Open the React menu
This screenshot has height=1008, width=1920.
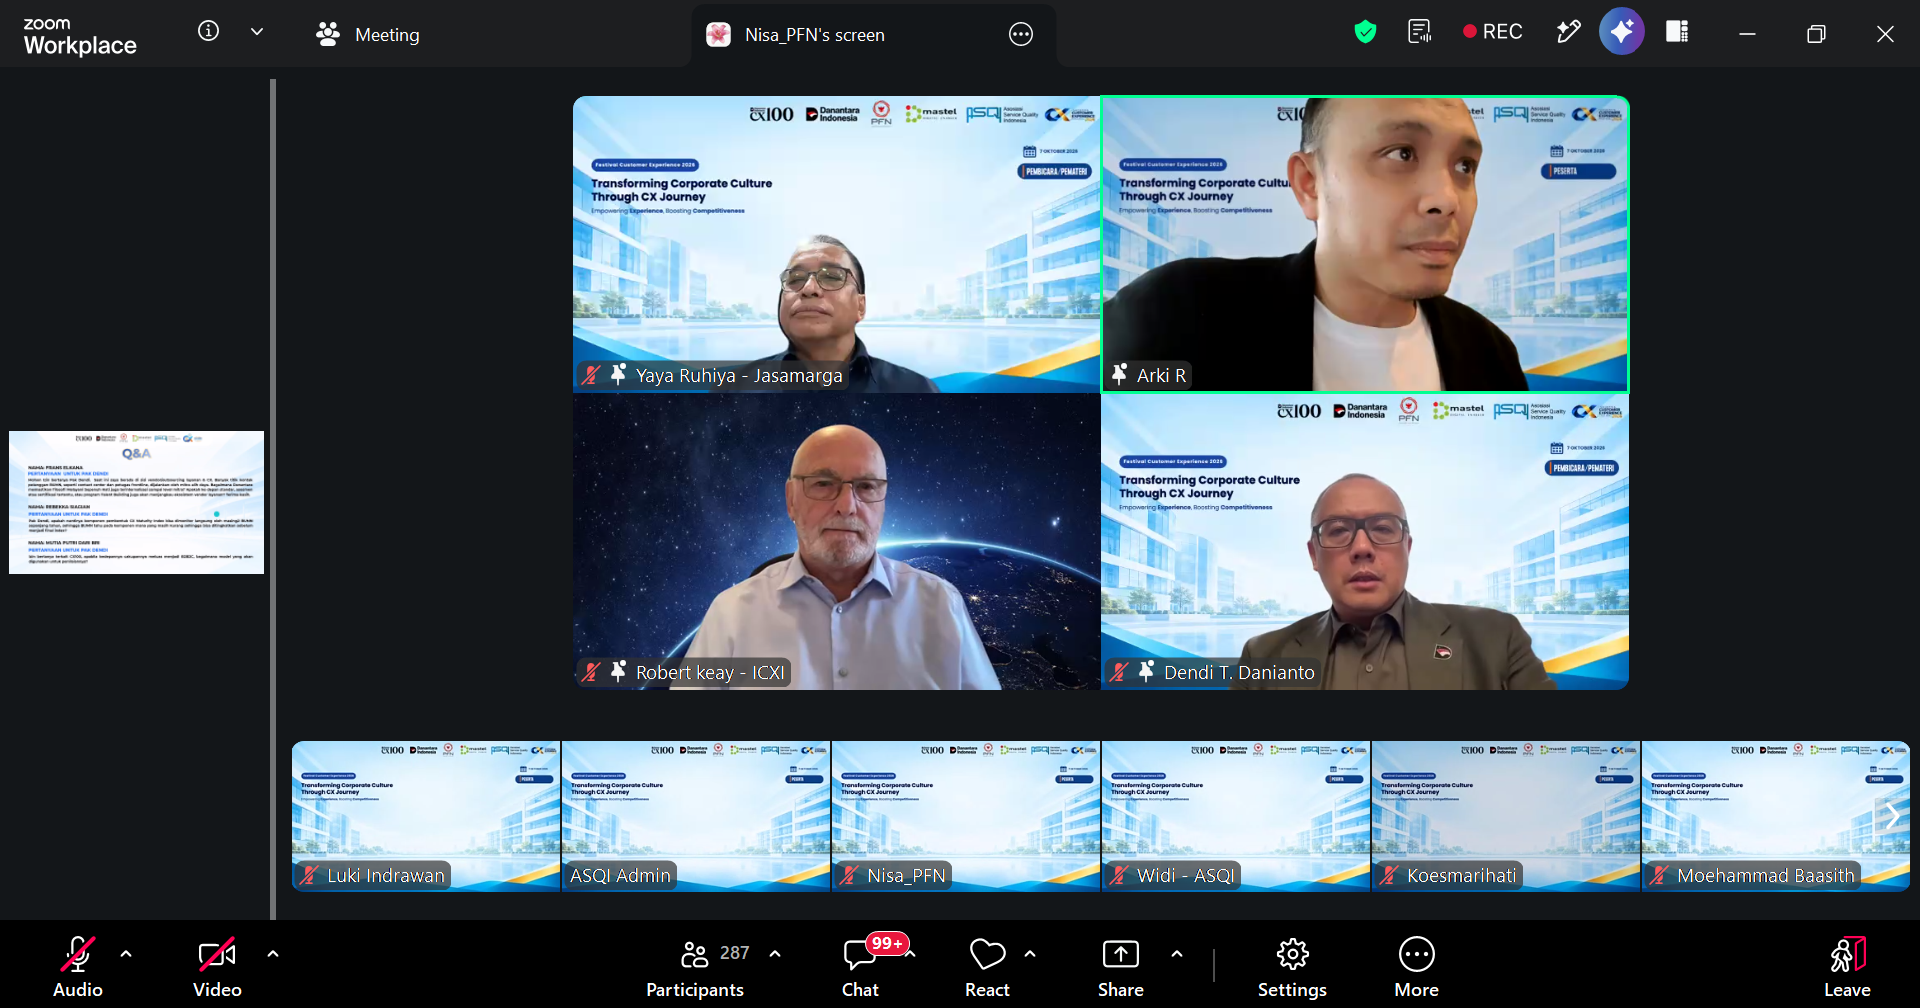987,966
